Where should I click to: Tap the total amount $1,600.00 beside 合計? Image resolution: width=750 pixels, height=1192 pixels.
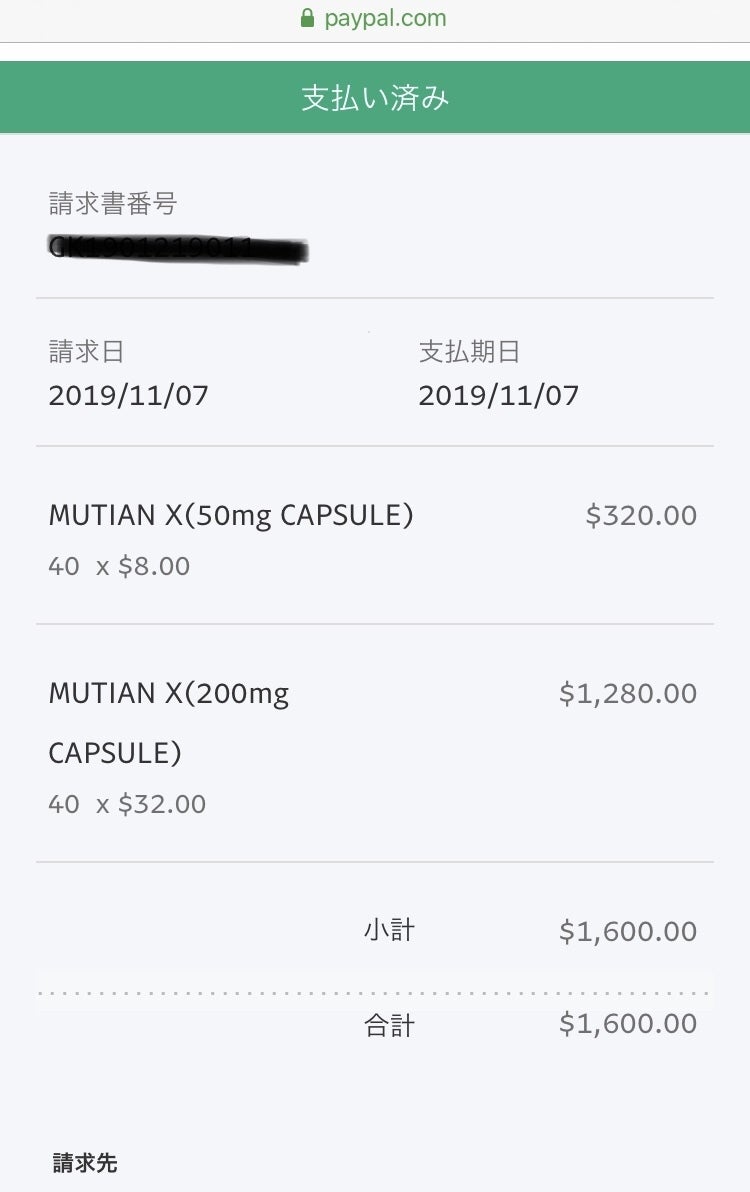point(628,1024)
